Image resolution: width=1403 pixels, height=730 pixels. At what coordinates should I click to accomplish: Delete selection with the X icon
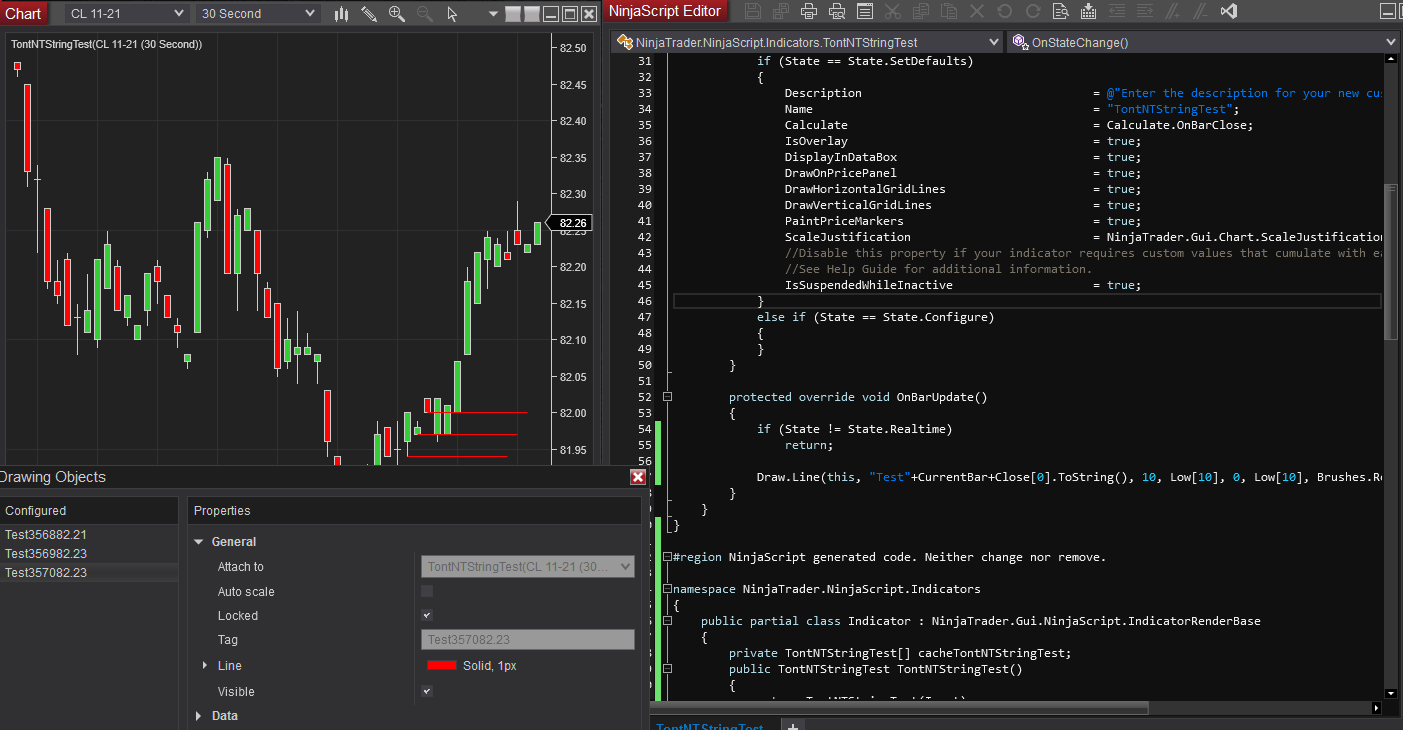click(977, 11)
